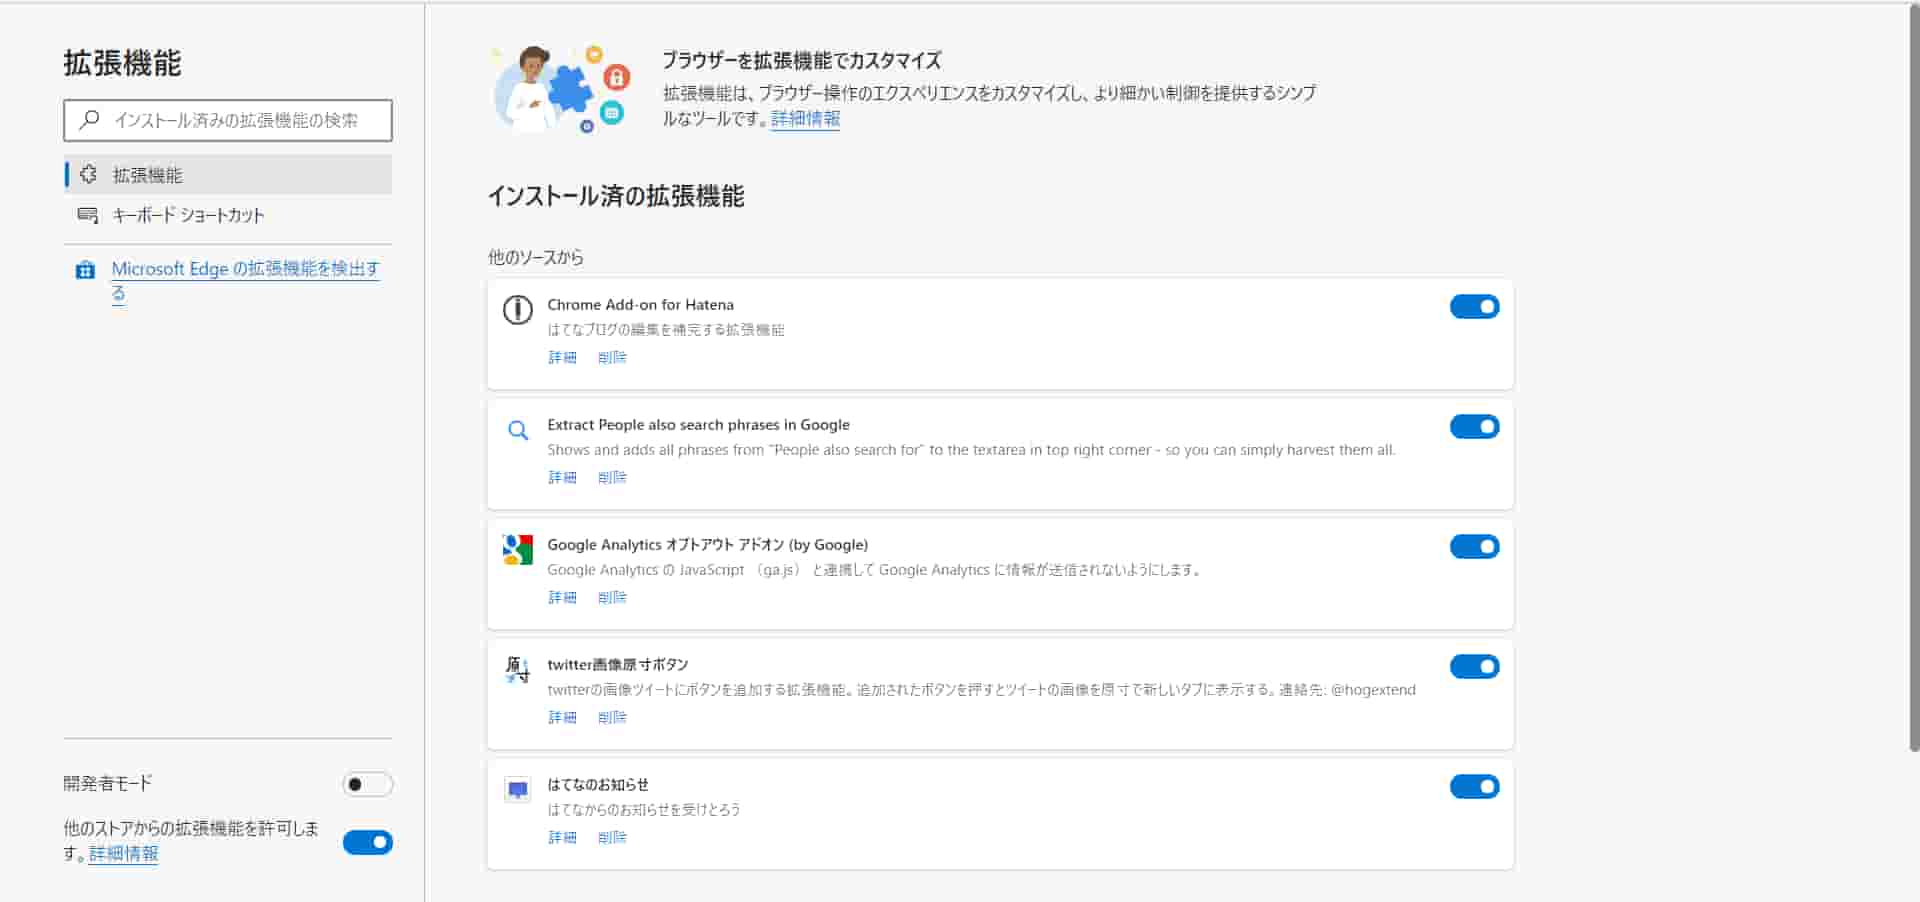Open 詳細情報 link near other stores setting
Image resolution: width=1920 pixels, height=902 pixels.
click(x=123, y=853)
